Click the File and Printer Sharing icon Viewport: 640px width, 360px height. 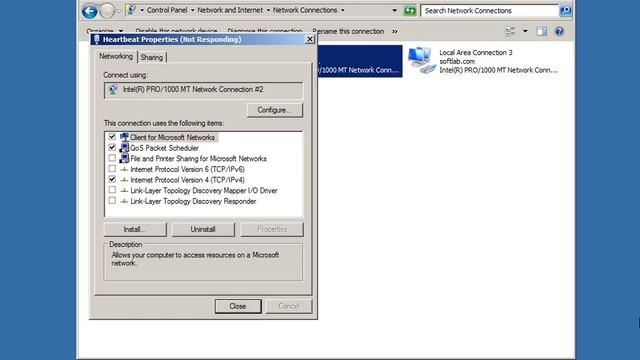click(x=124, y=158)
